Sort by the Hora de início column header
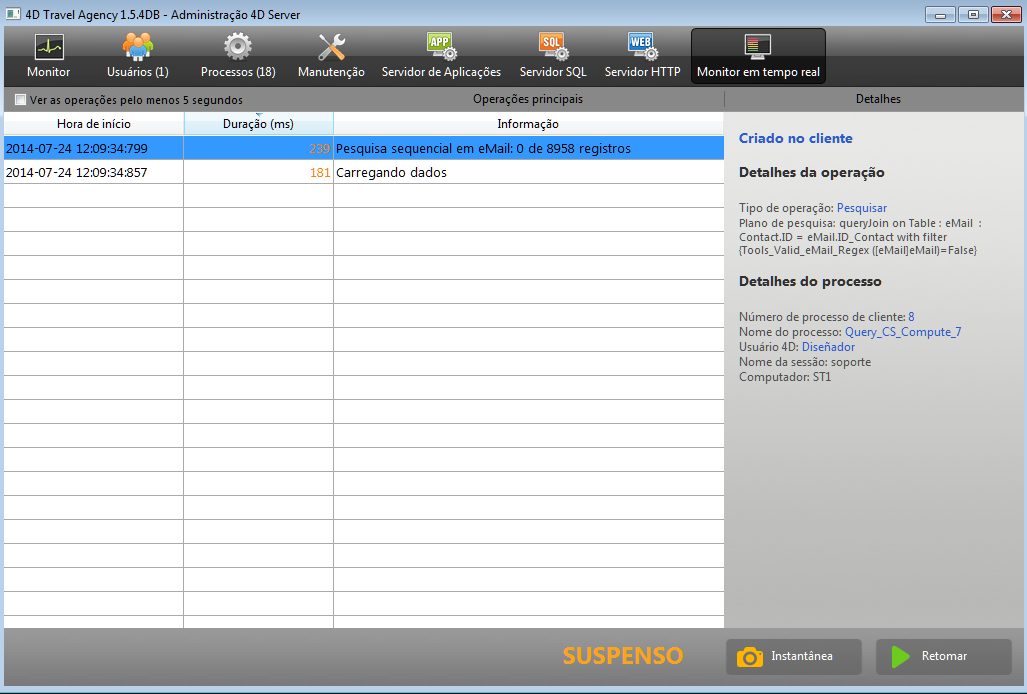This screenshot has height=694, width=1027. [x=94, y=124]
